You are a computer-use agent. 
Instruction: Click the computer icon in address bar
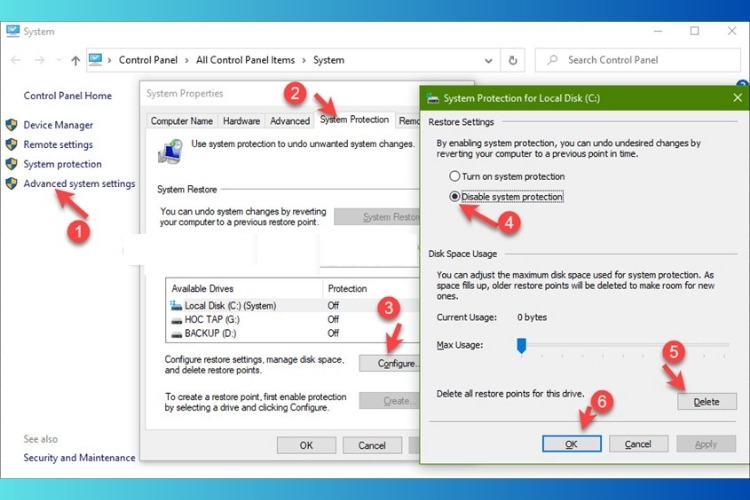[97, 60]
